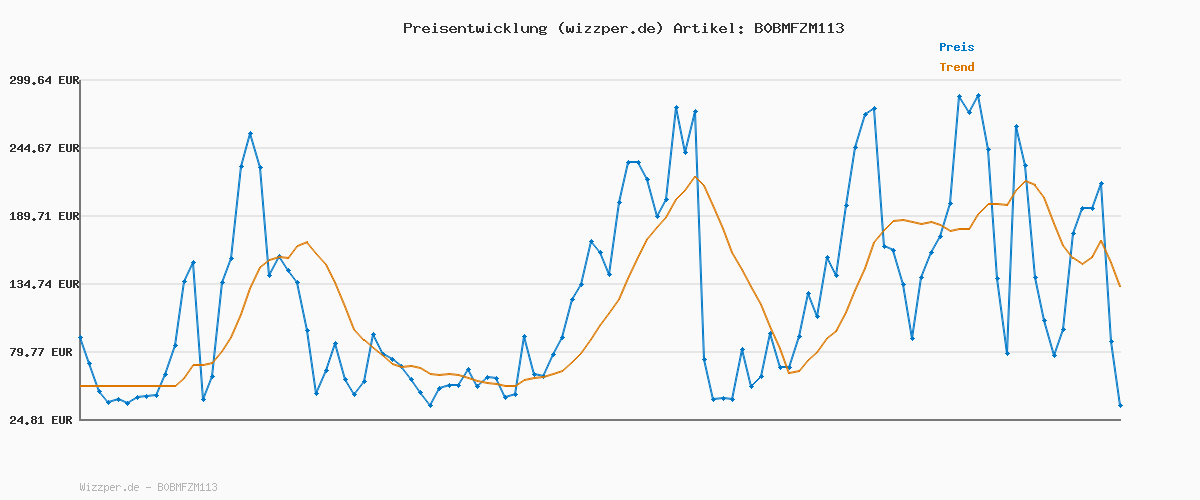The height and width of the screenshot is (500, 1200).
Task: Click the 189.71 EUR axis label
Action: (x=44, y=216)
